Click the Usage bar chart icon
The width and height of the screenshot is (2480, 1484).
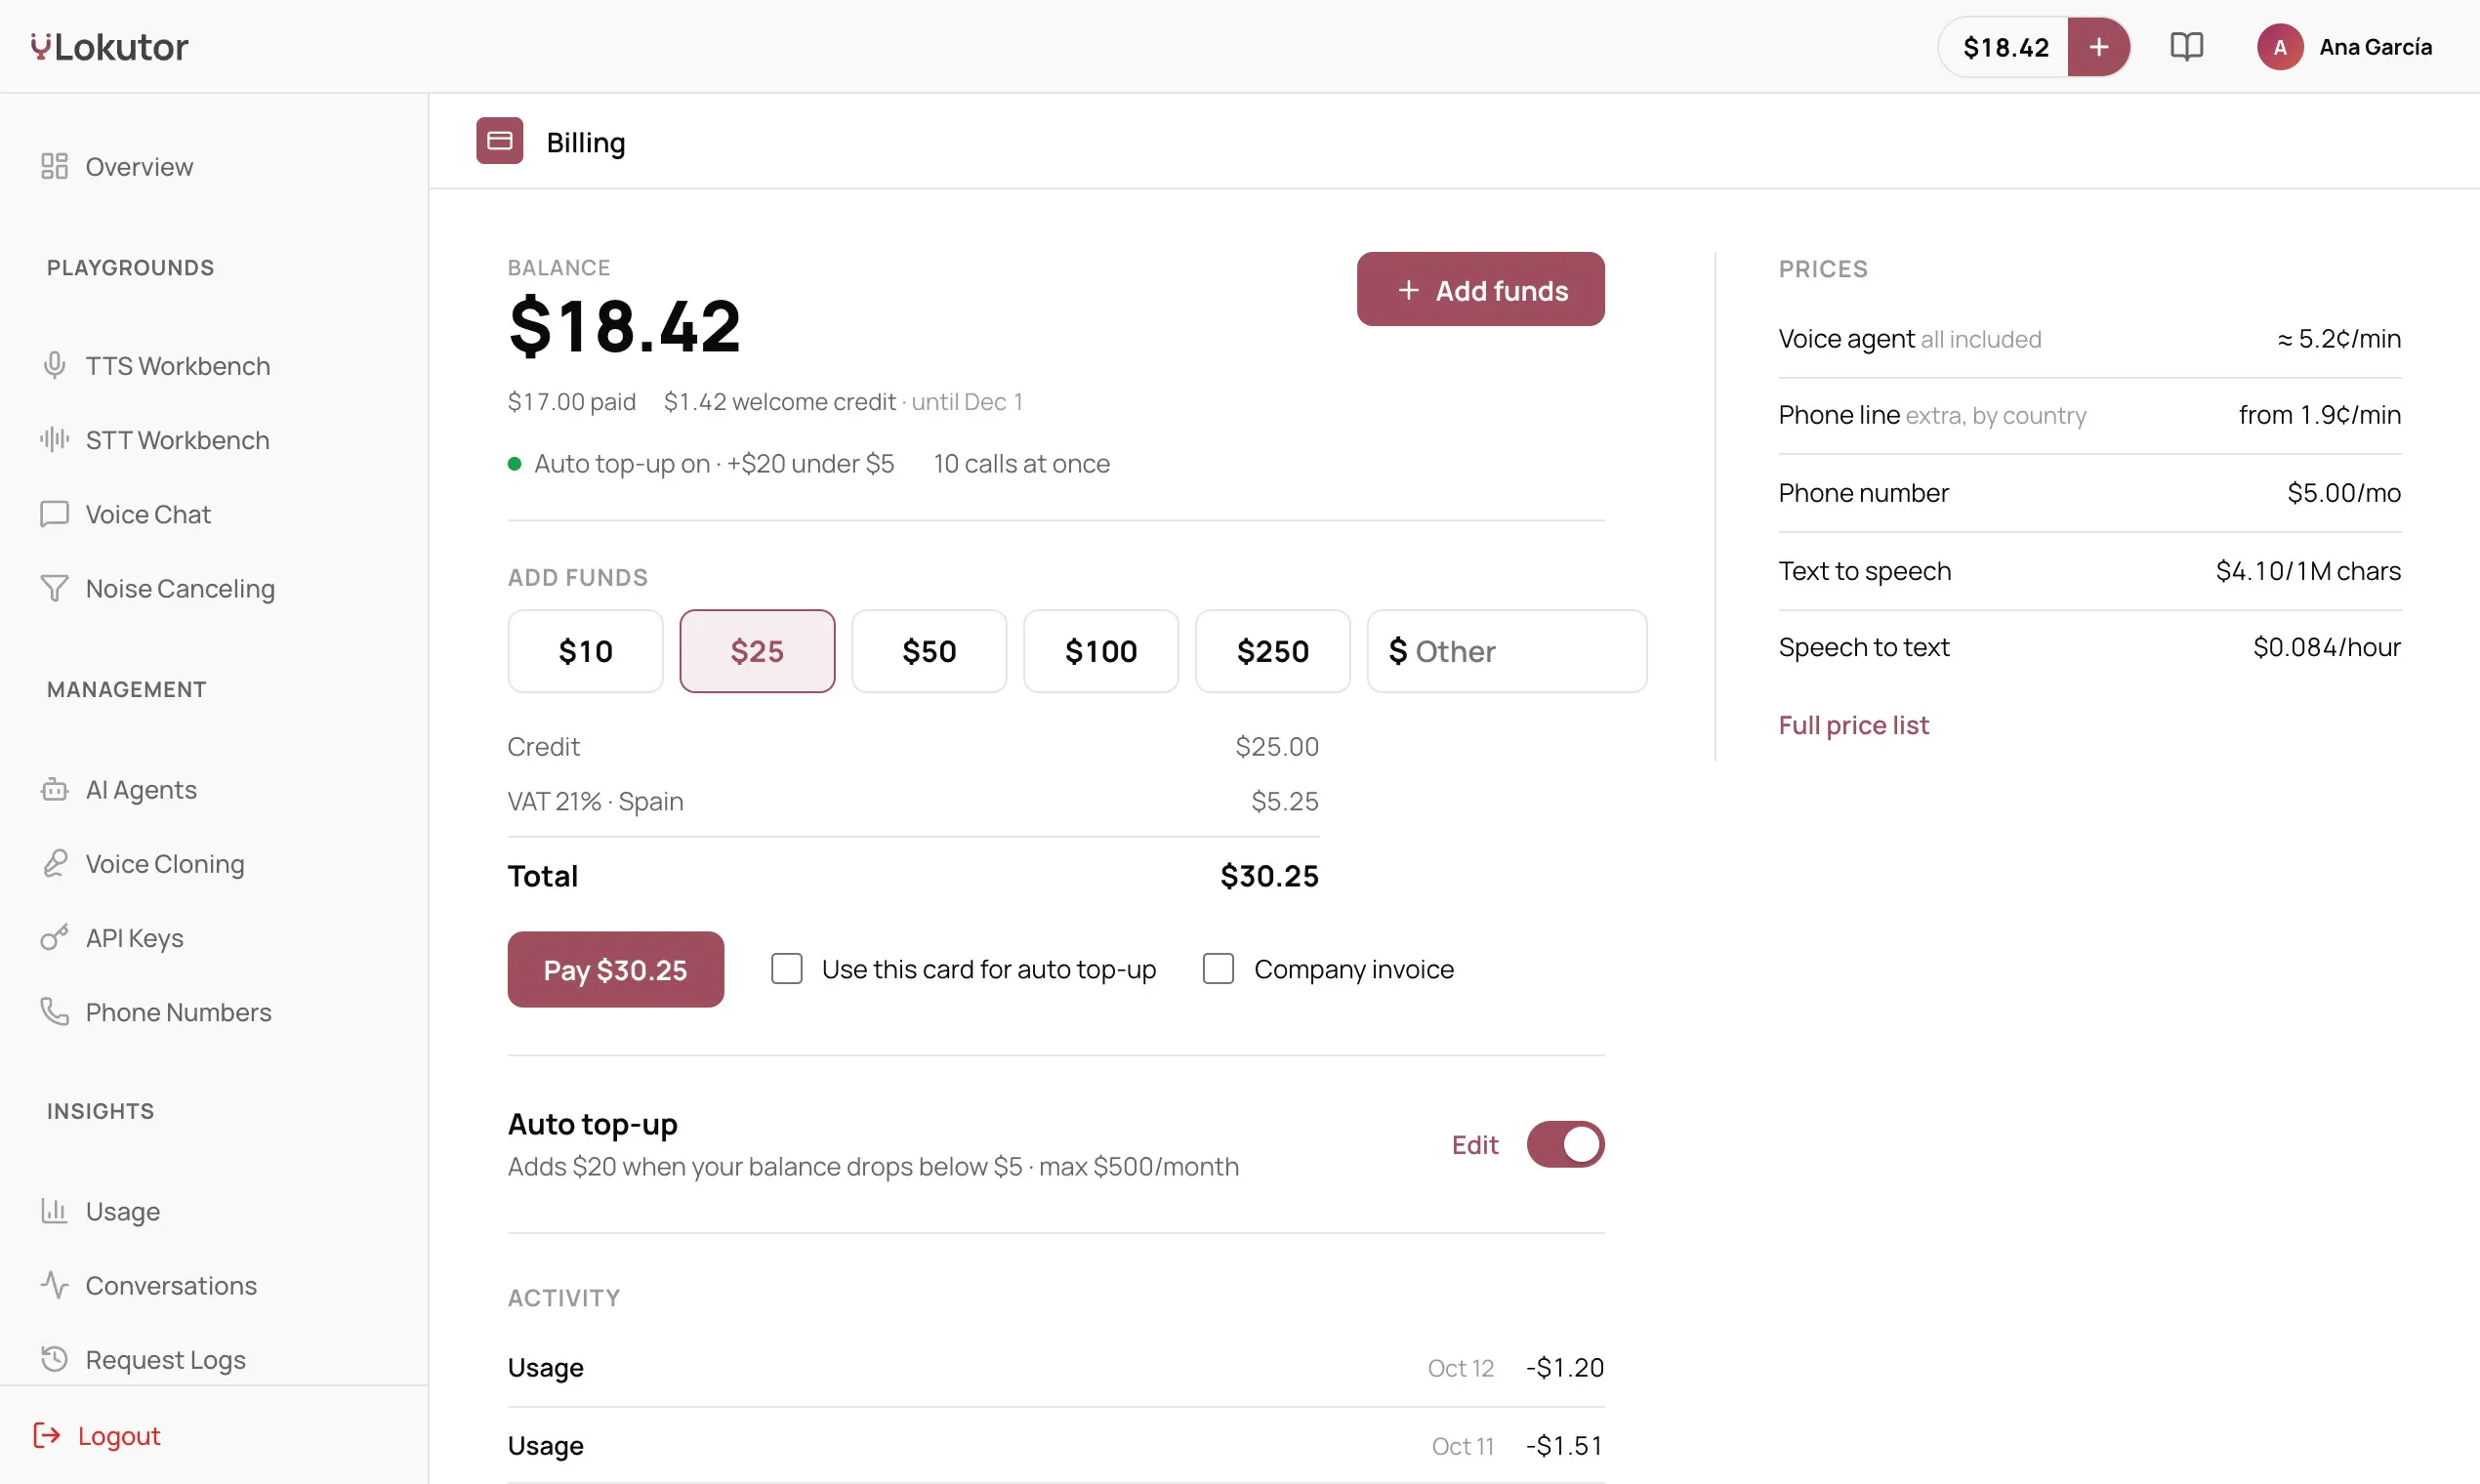[x=54, y=1210]
